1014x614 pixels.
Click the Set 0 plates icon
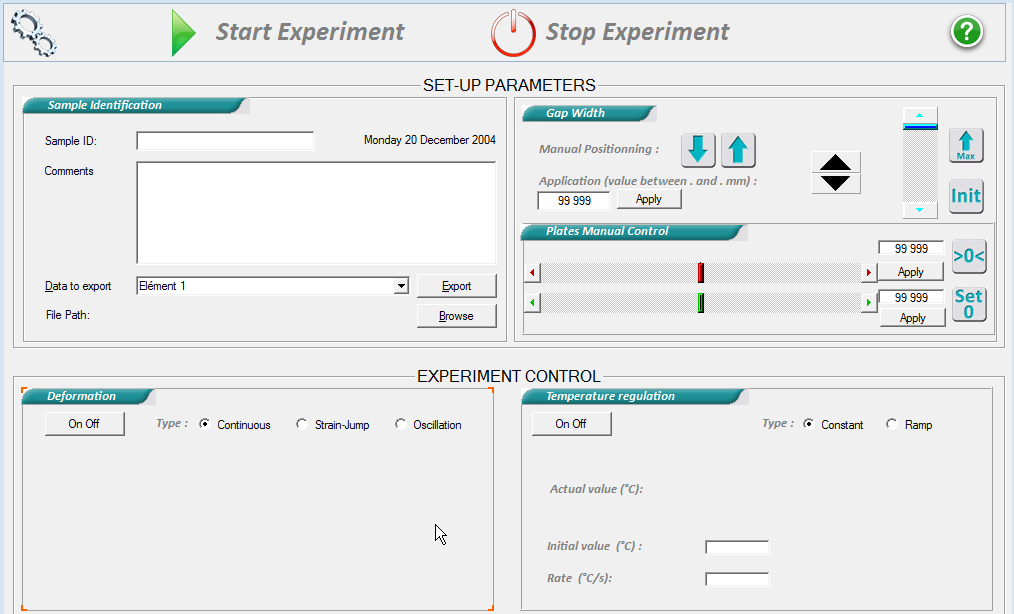tap(968, 303)
